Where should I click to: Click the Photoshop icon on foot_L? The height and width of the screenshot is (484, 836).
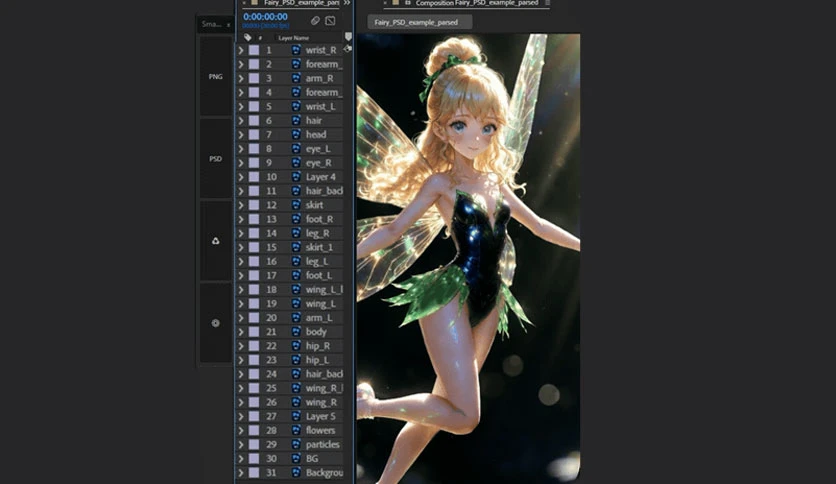tap(296, 275)
